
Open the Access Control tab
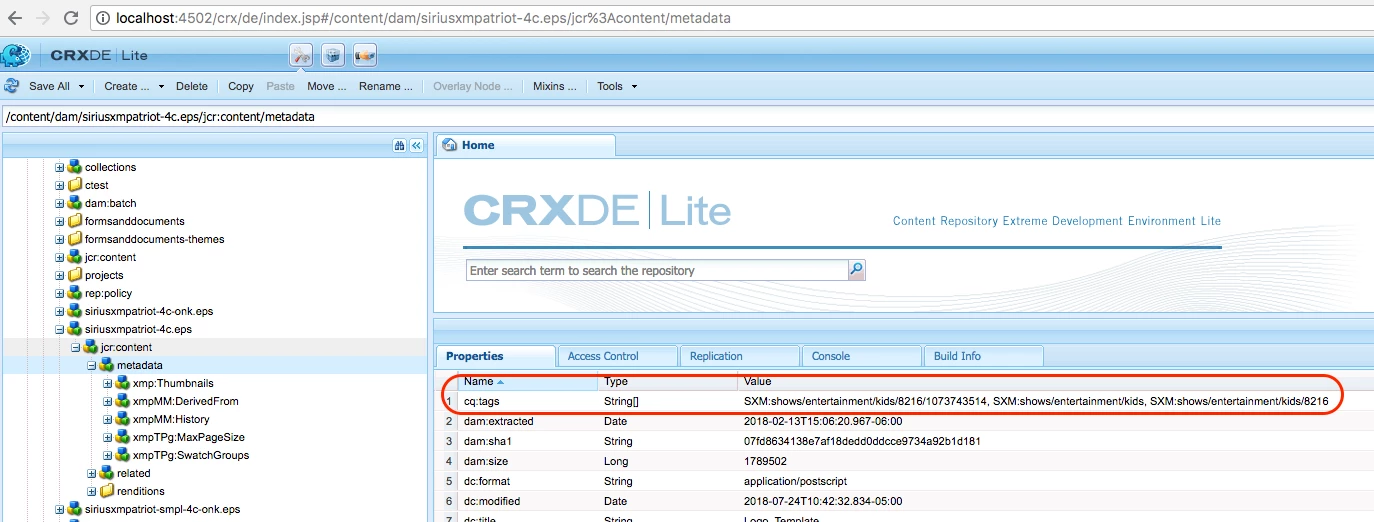click(x=617, y=356)
